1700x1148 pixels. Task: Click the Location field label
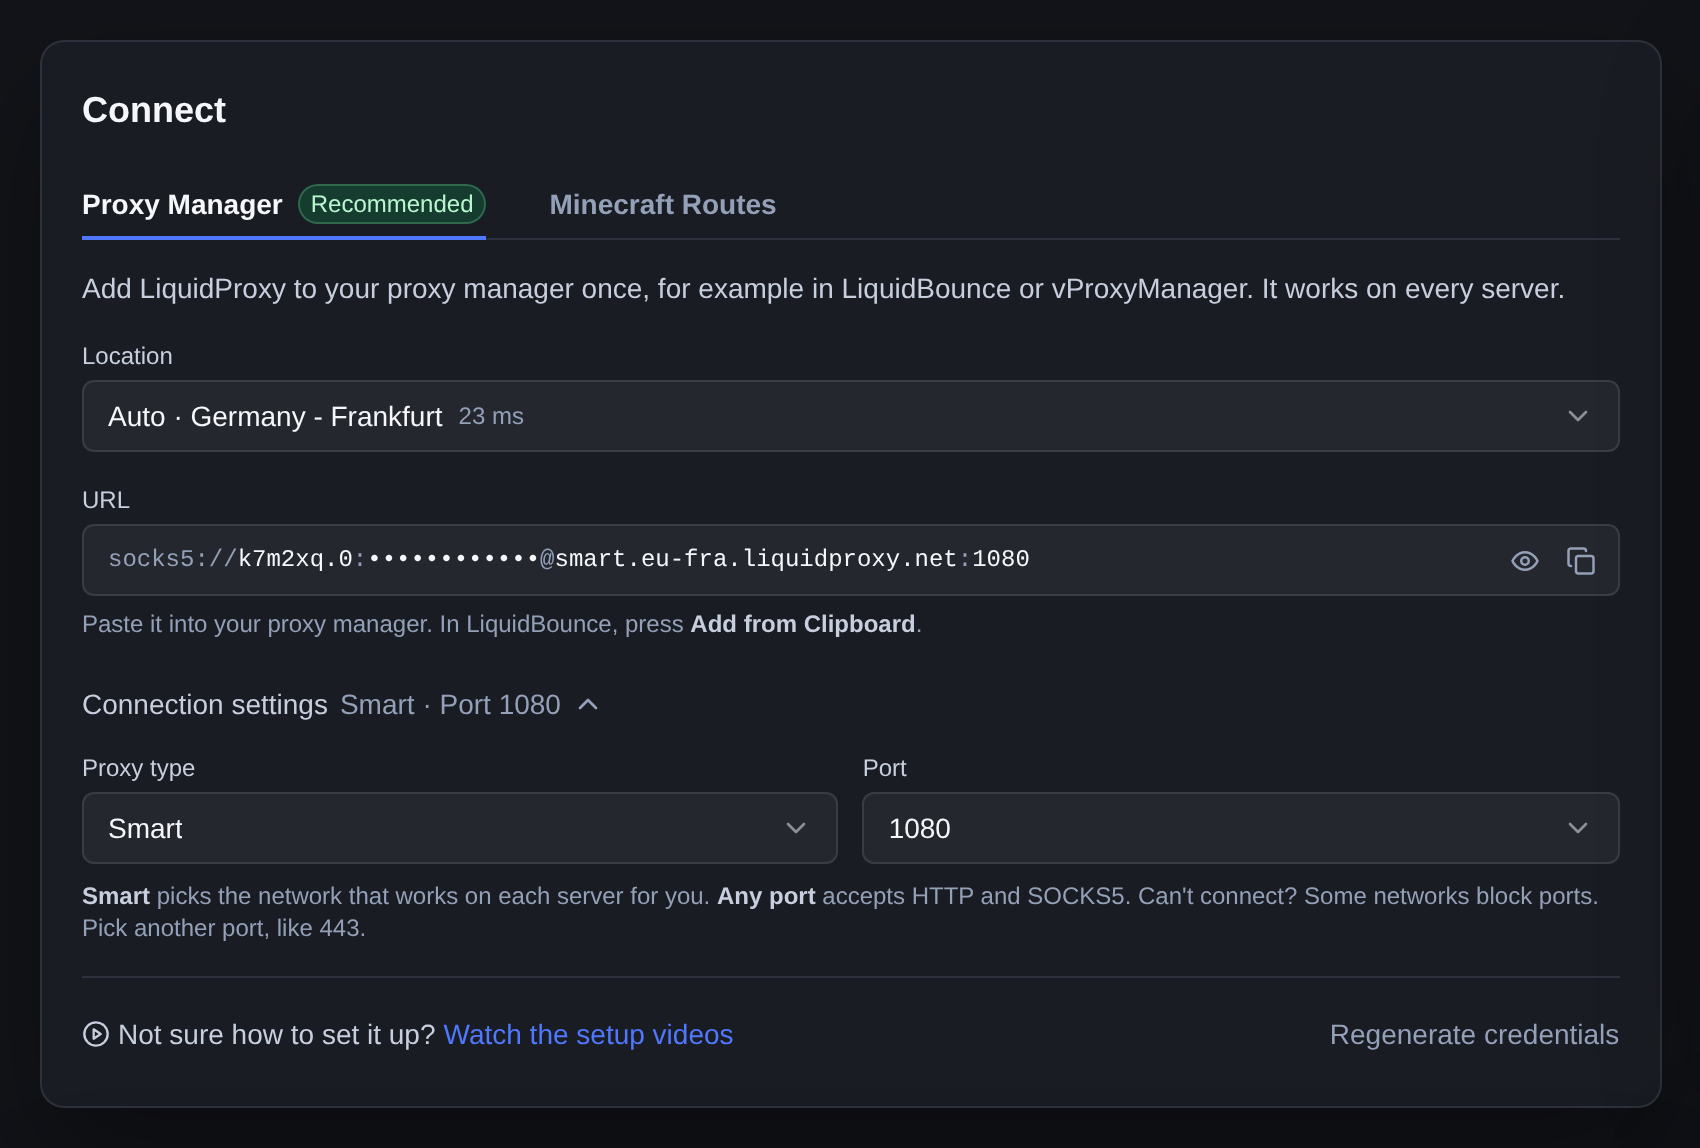pos(127,356)
